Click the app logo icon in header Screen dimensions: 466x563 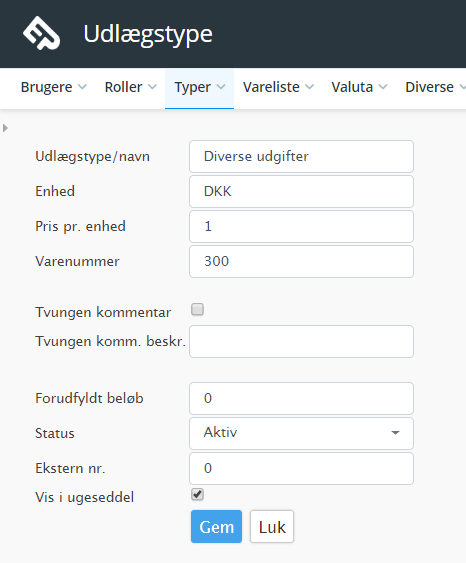point(41,33)
